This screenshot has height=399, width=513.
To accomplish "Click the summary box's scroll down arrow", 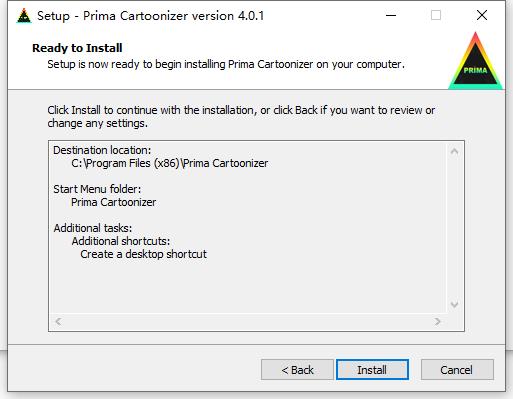I will [x=454, y=305].
